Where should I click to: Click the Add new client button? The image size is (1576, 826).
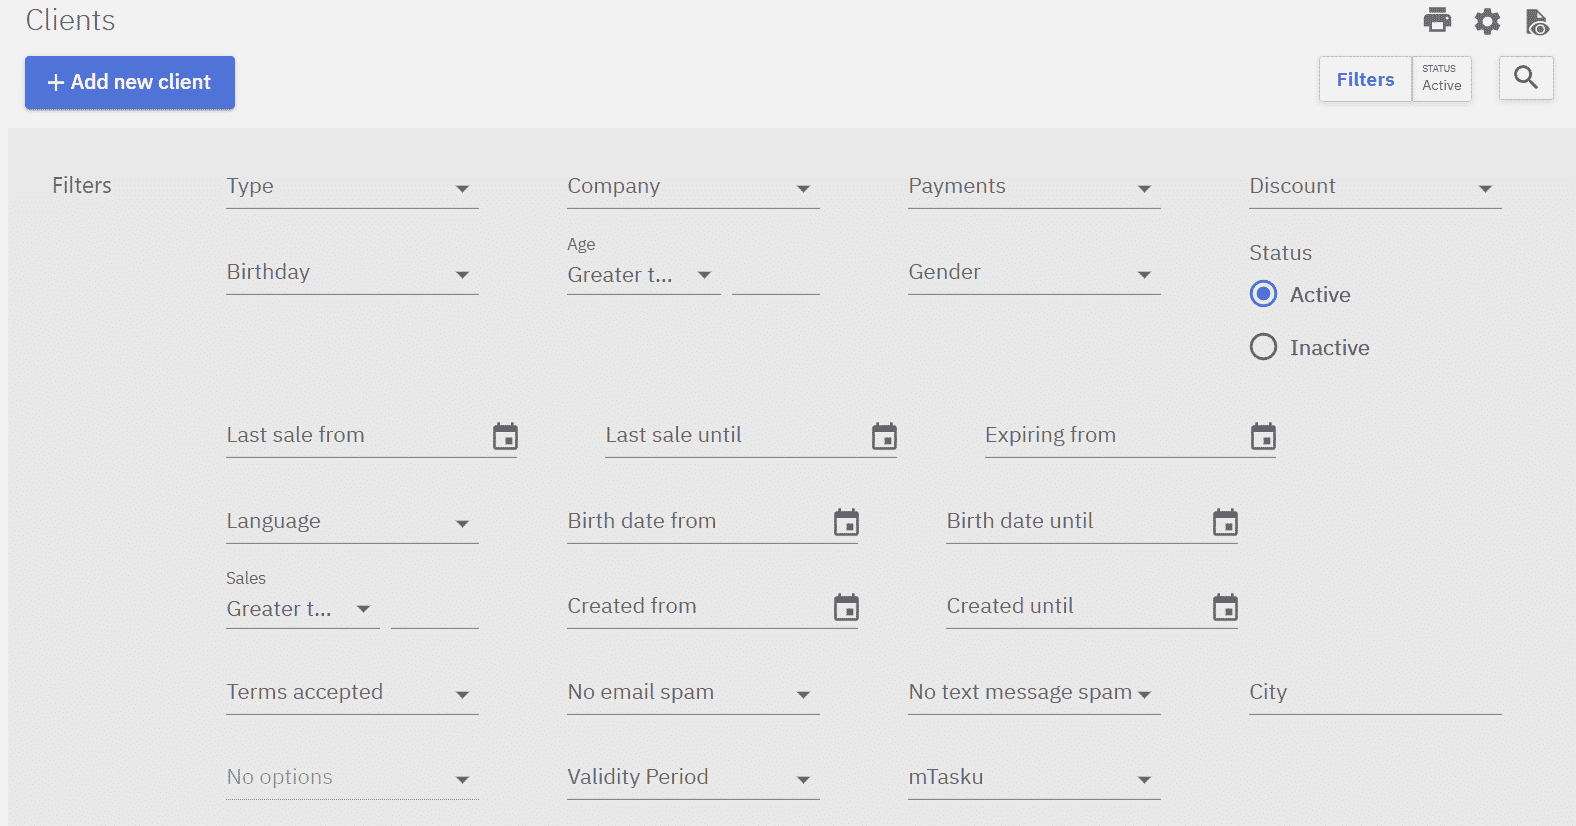pyautogui.click(x=130, y=82)
